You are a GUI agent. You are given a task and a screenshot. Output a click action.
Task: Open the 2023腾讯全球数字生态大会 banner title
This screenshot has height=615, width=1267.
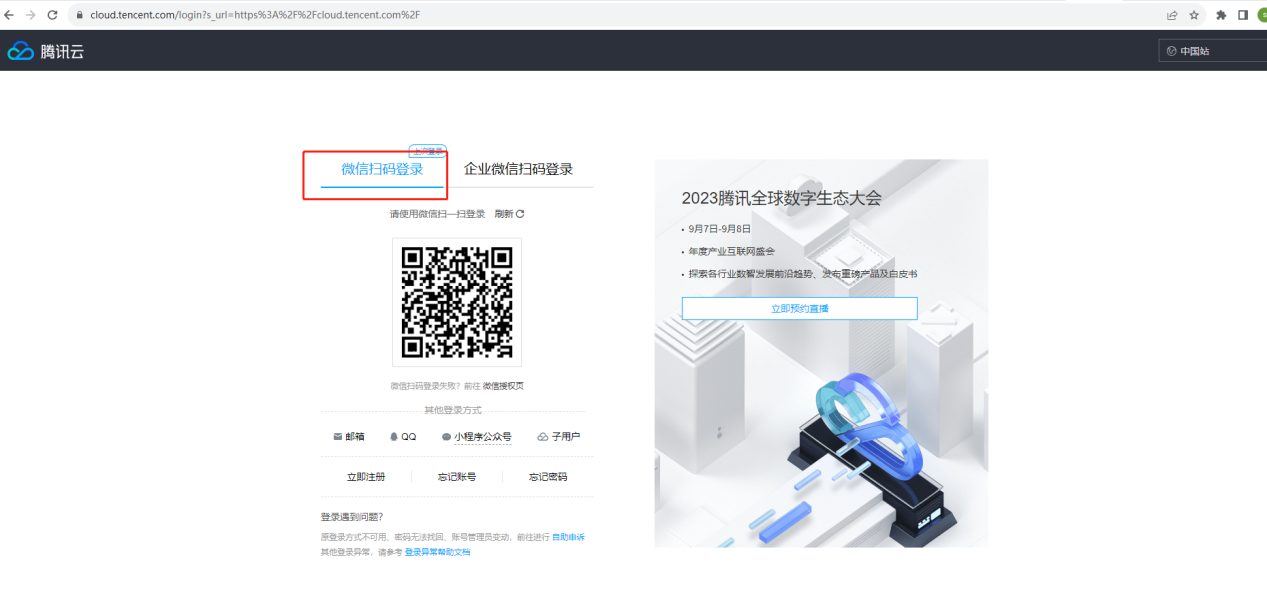click(x=782, y=198)
